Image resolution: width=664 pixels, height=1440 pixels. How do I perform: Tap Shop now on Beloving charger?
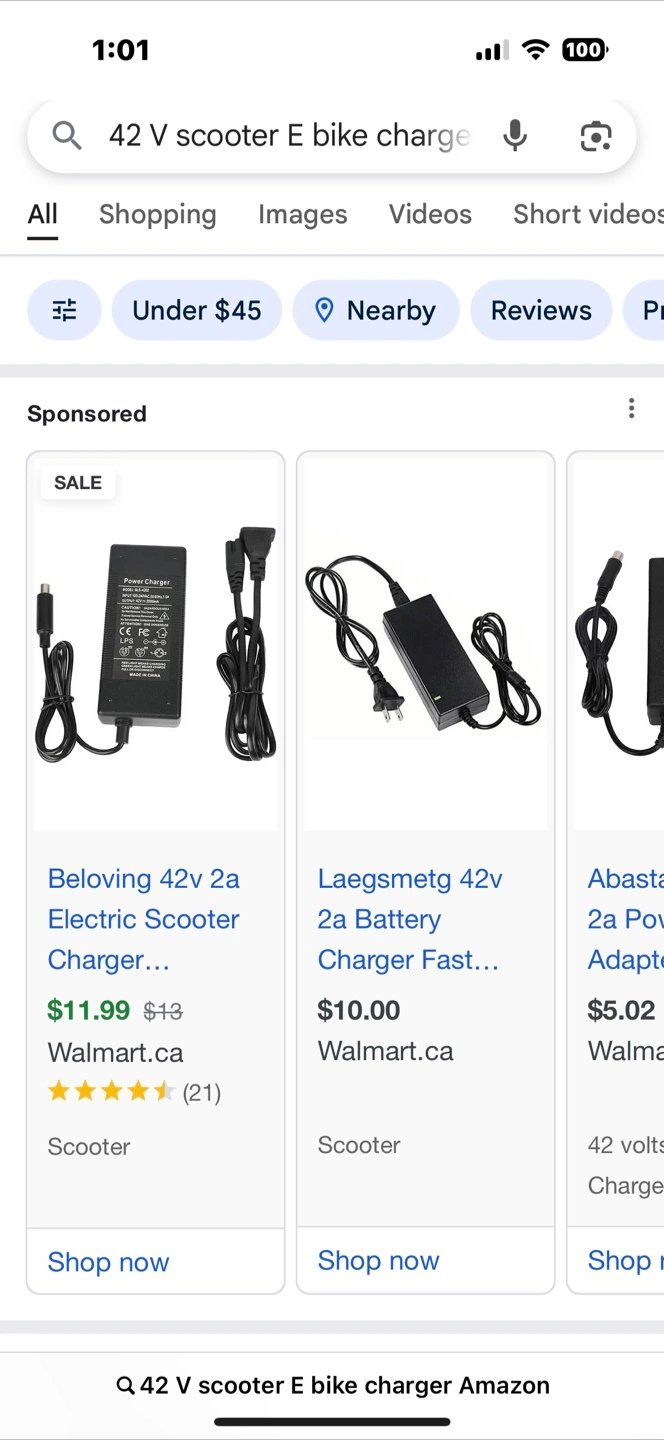point(109,1262)
